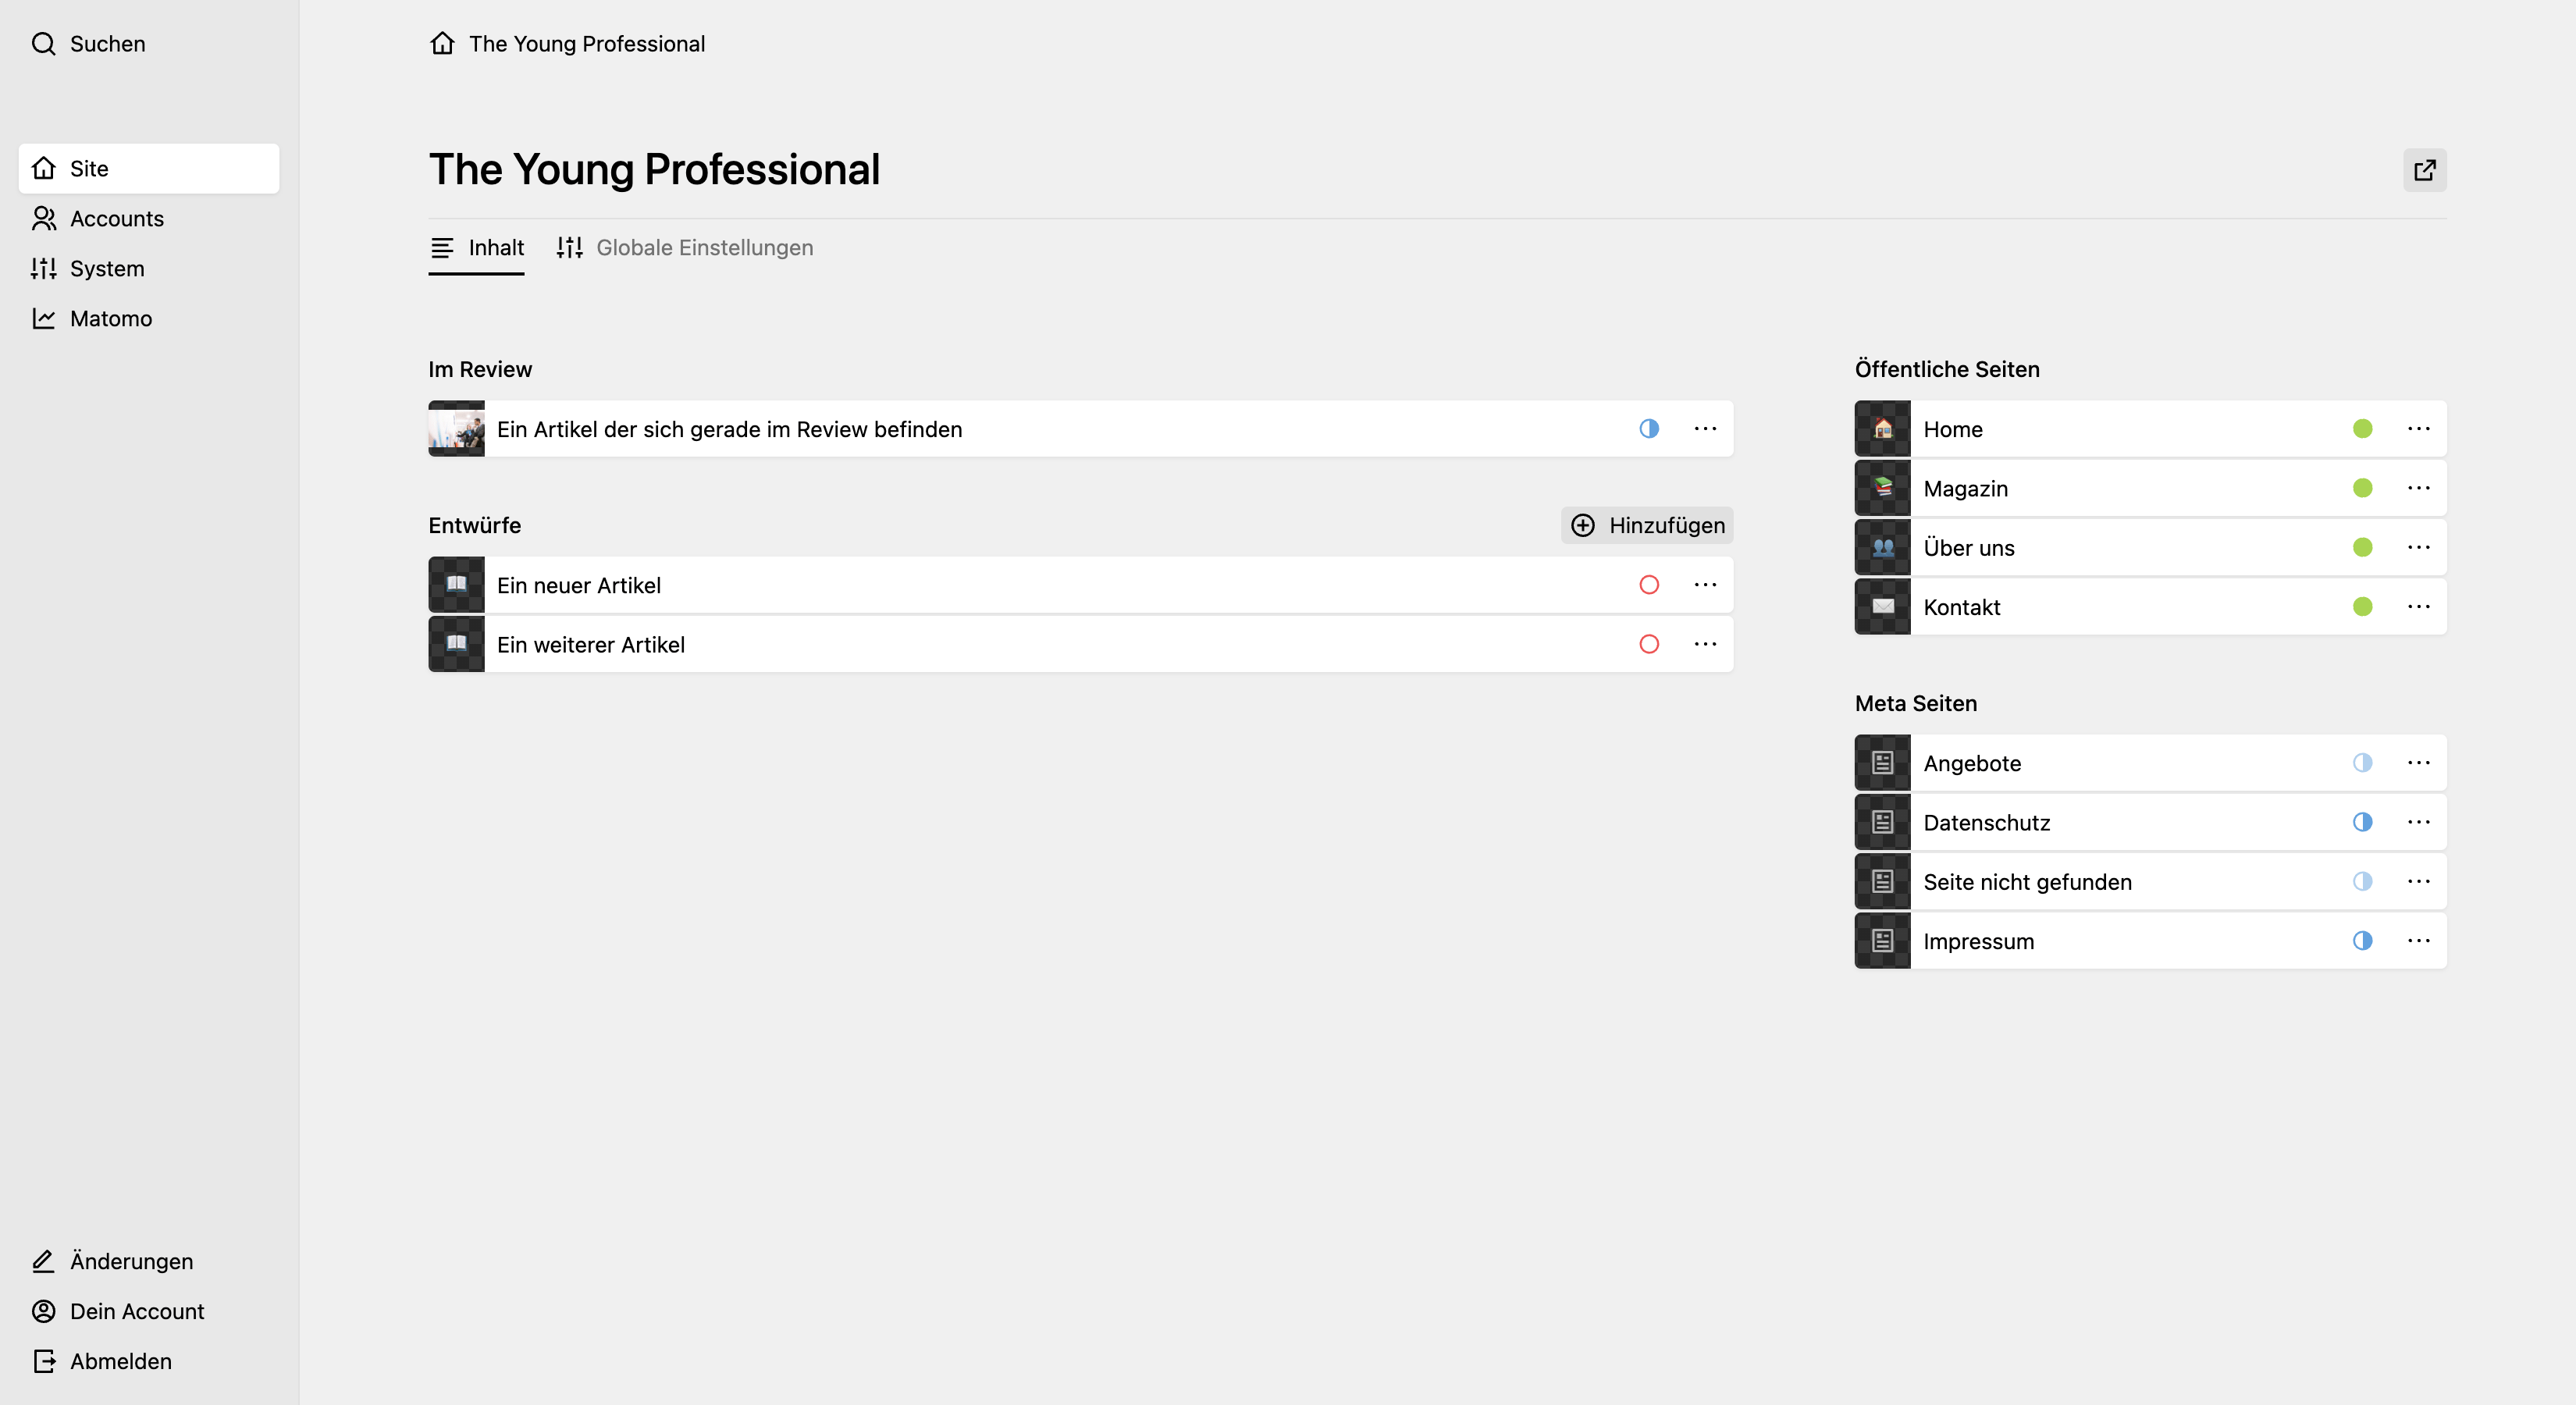Viewport: 2576px width, 1405px height.
Task: Go to the System section
Action: click(x=149, y=268)
